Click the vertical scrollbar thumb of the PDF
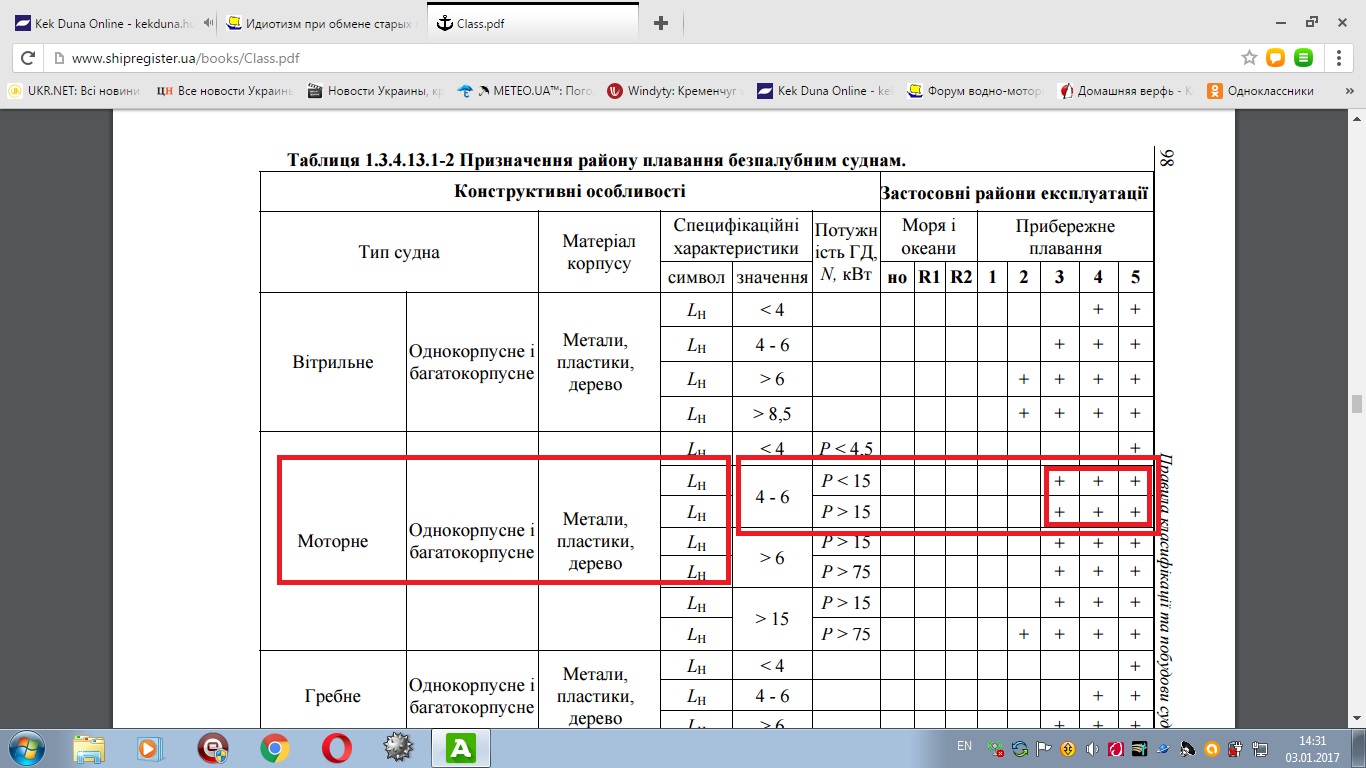1366x768 pixels. (x=1358, y=404)
